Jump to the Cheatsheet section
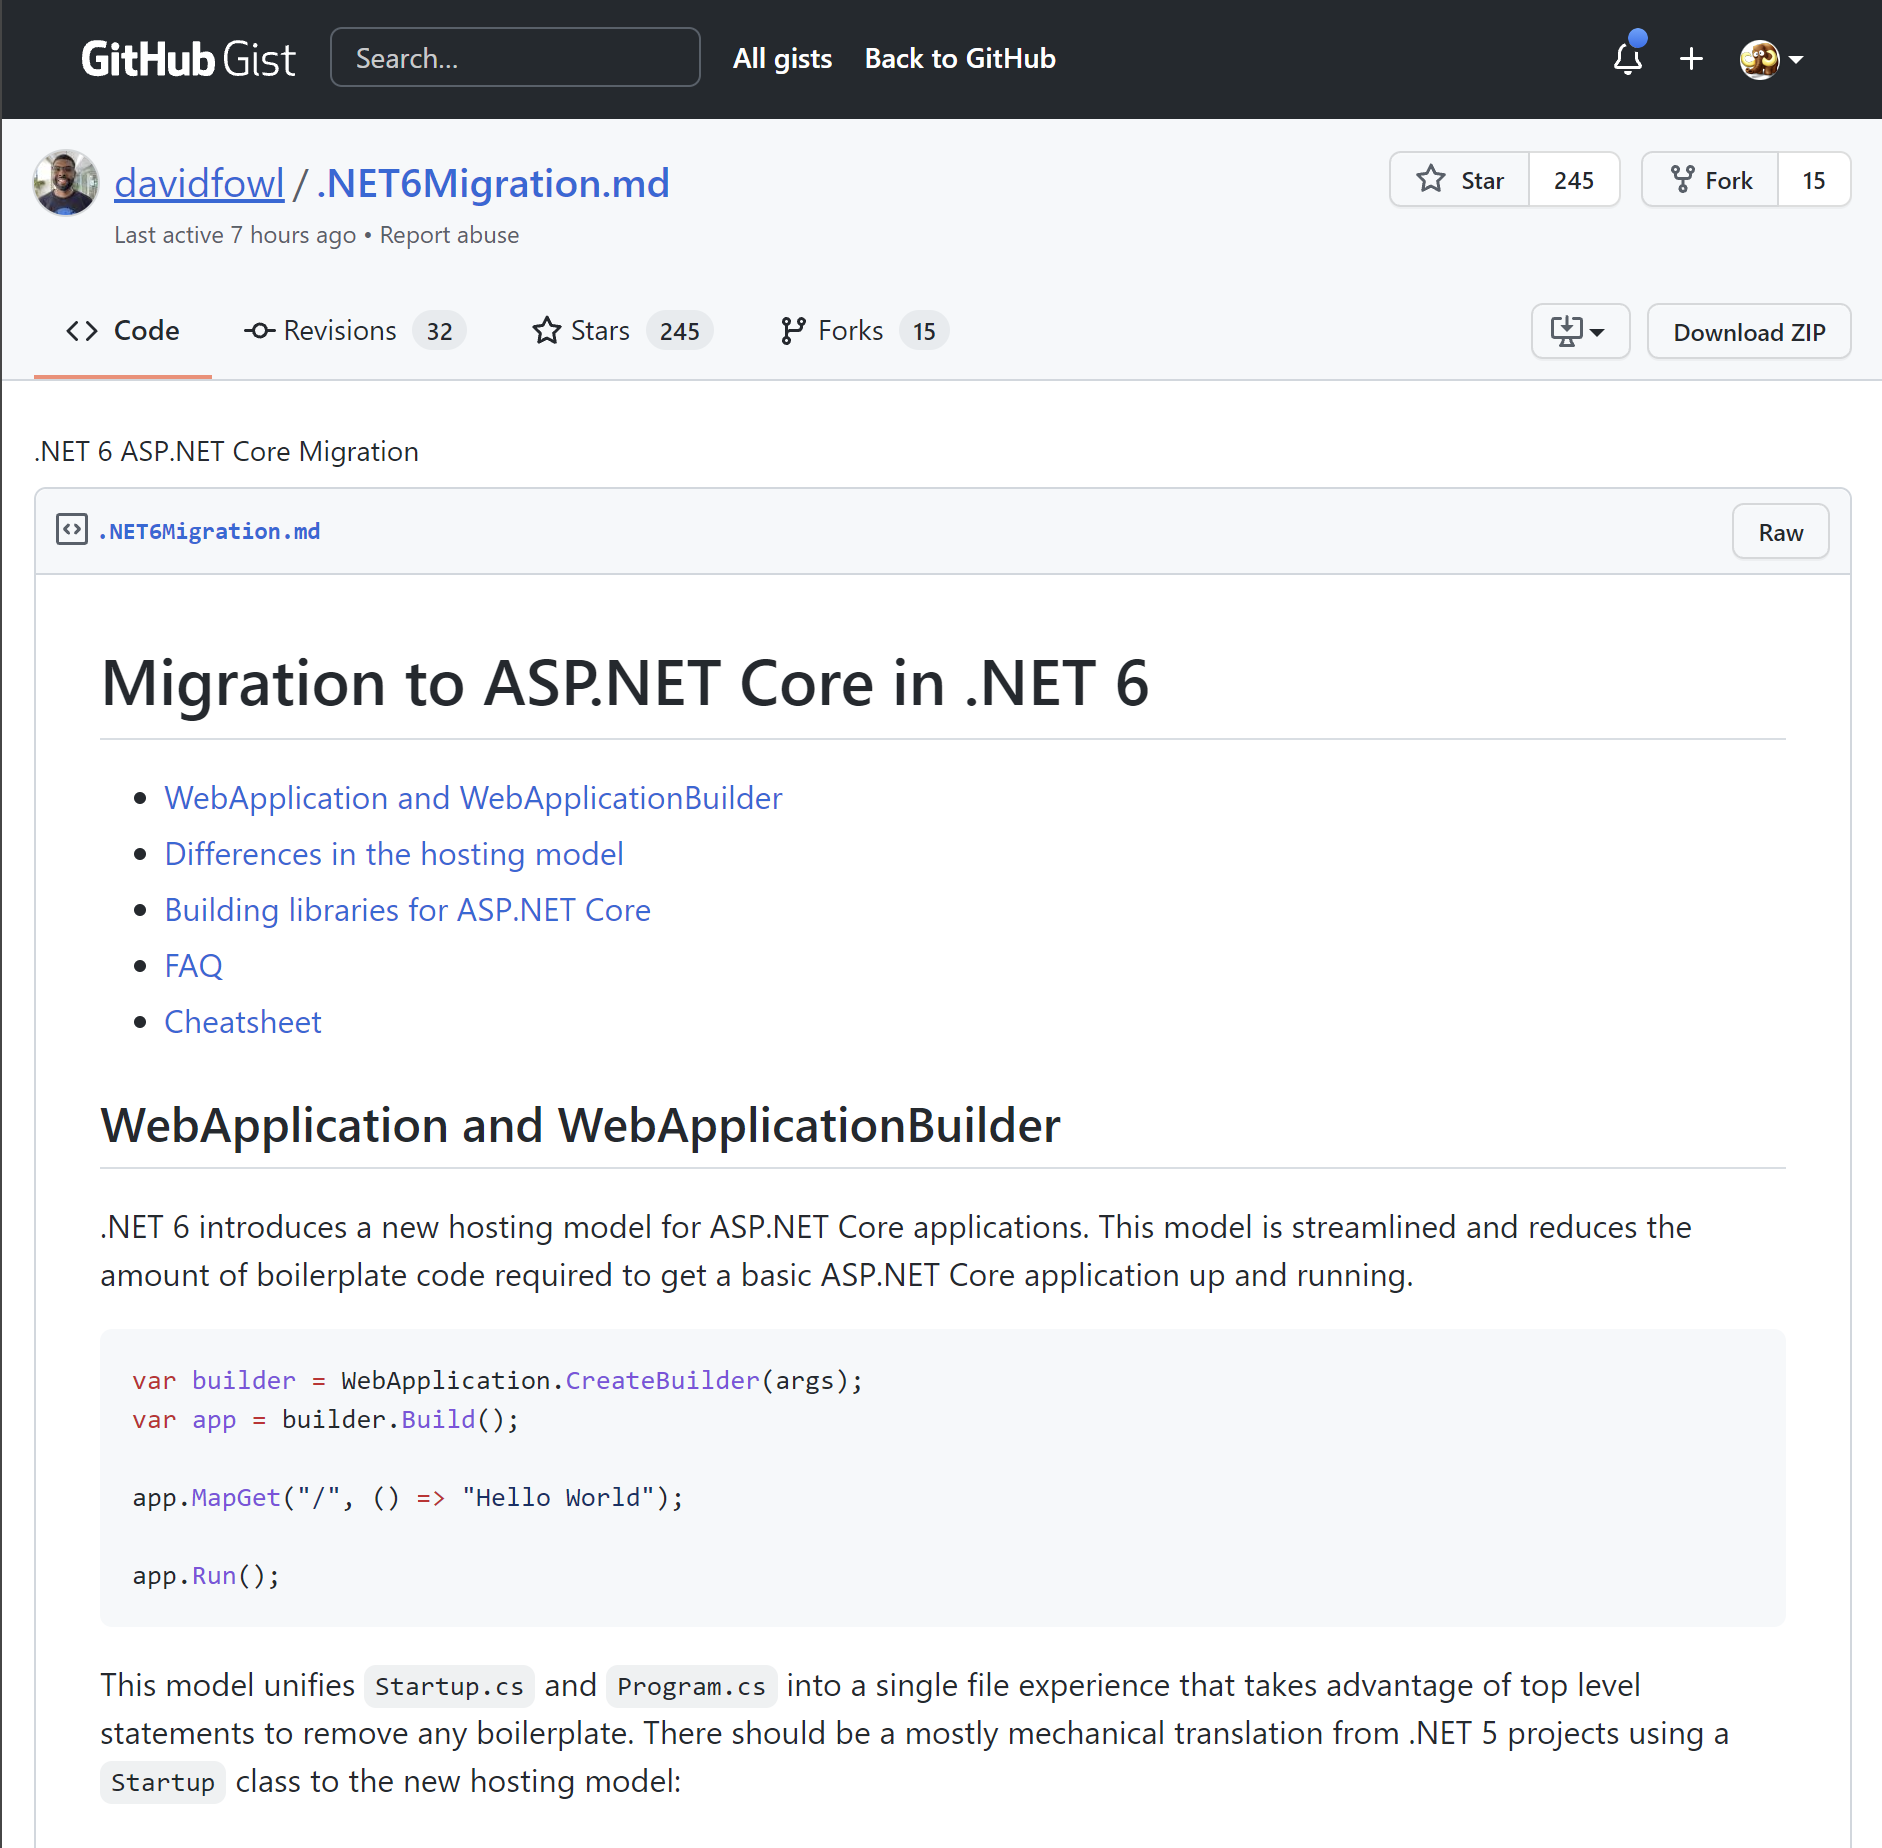 click(x=243, y=1022)
